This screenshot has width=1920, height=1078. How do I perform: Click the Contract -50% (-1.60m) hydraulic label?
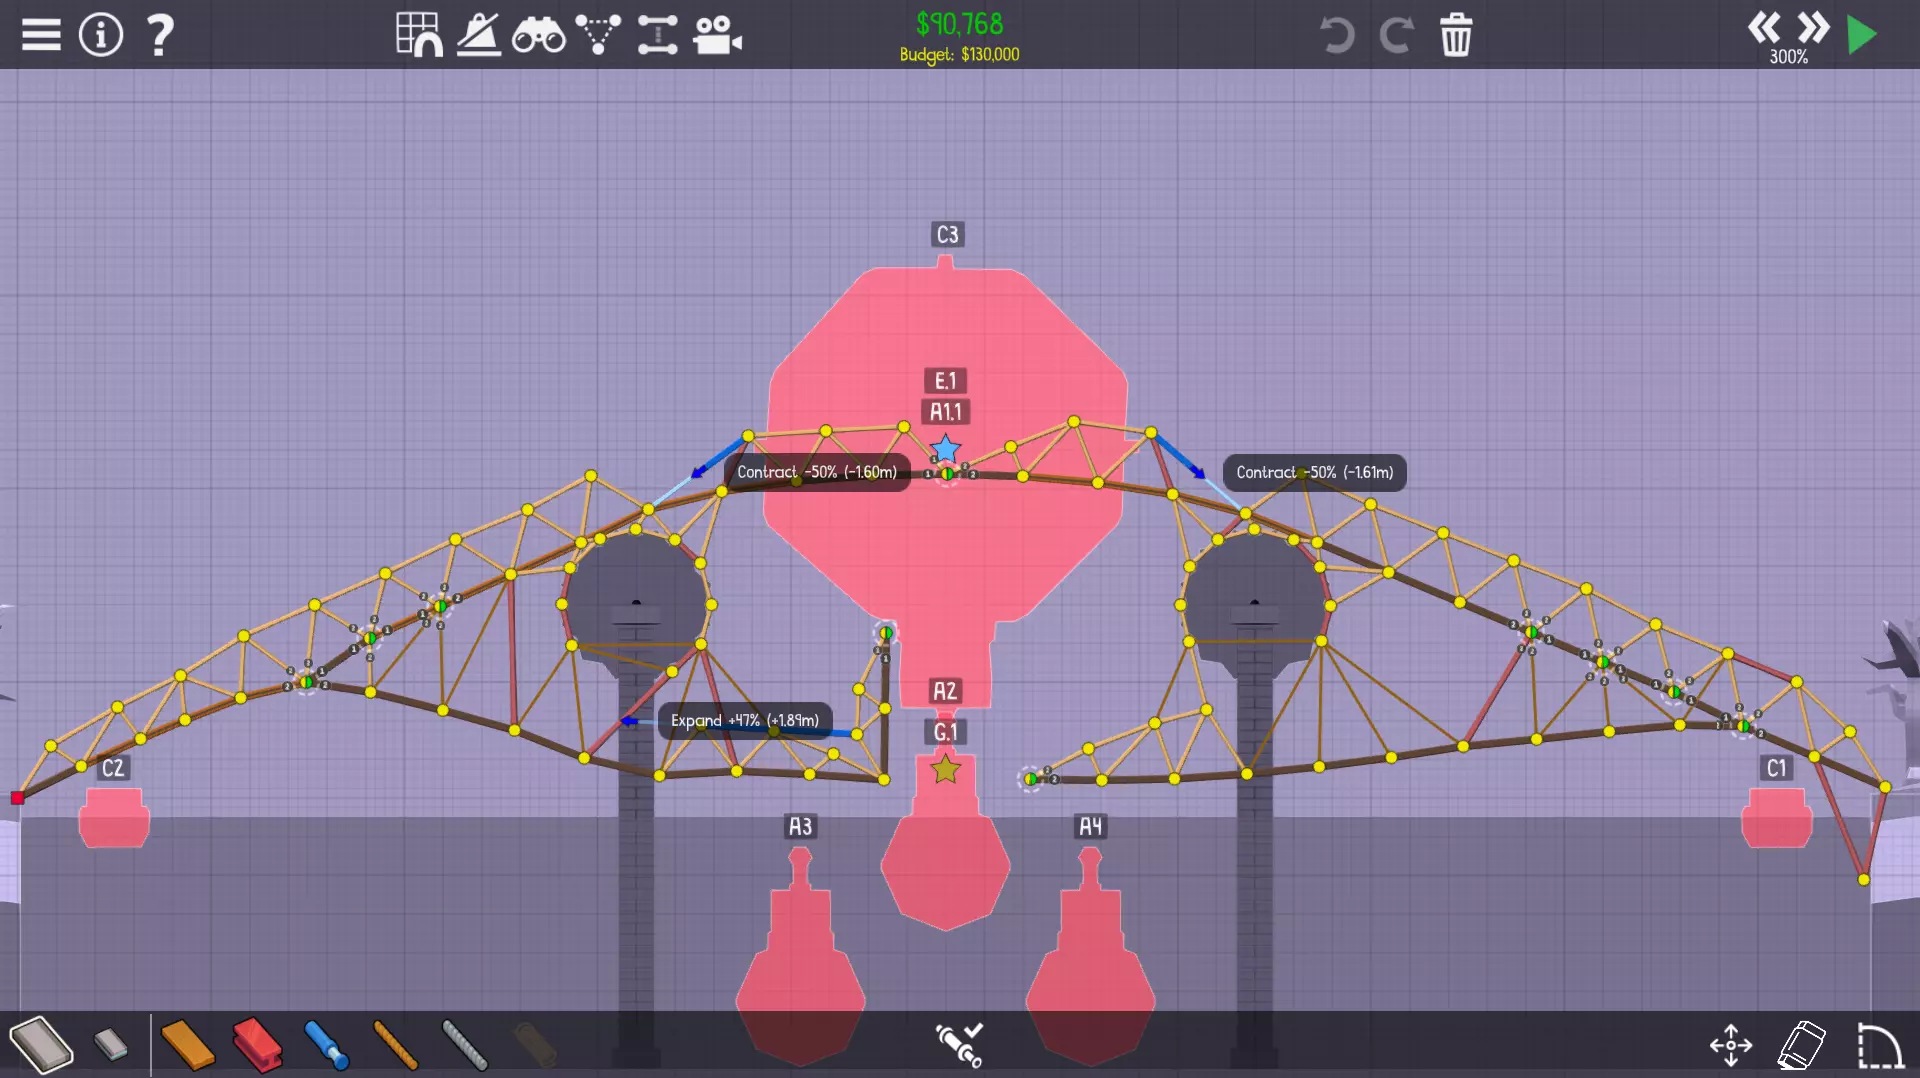click(x=817, y=472)
